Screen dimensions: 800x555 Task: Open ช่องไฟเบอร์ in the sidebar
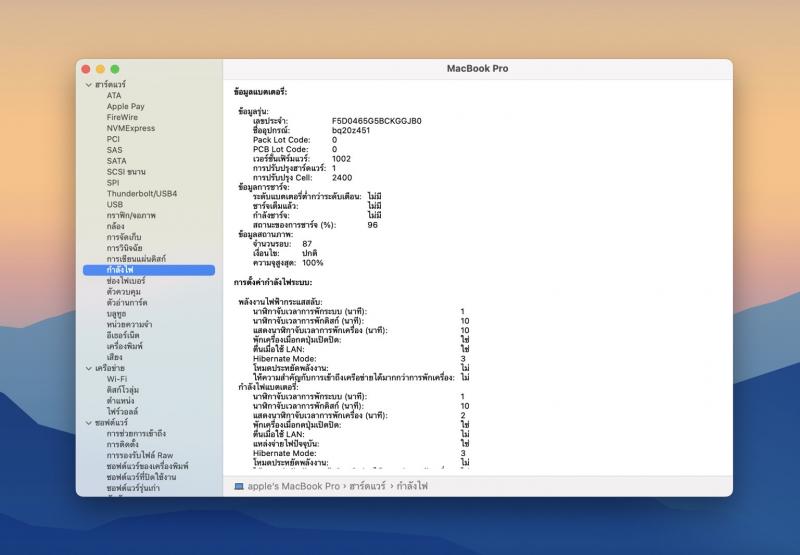tap(126, 281)
